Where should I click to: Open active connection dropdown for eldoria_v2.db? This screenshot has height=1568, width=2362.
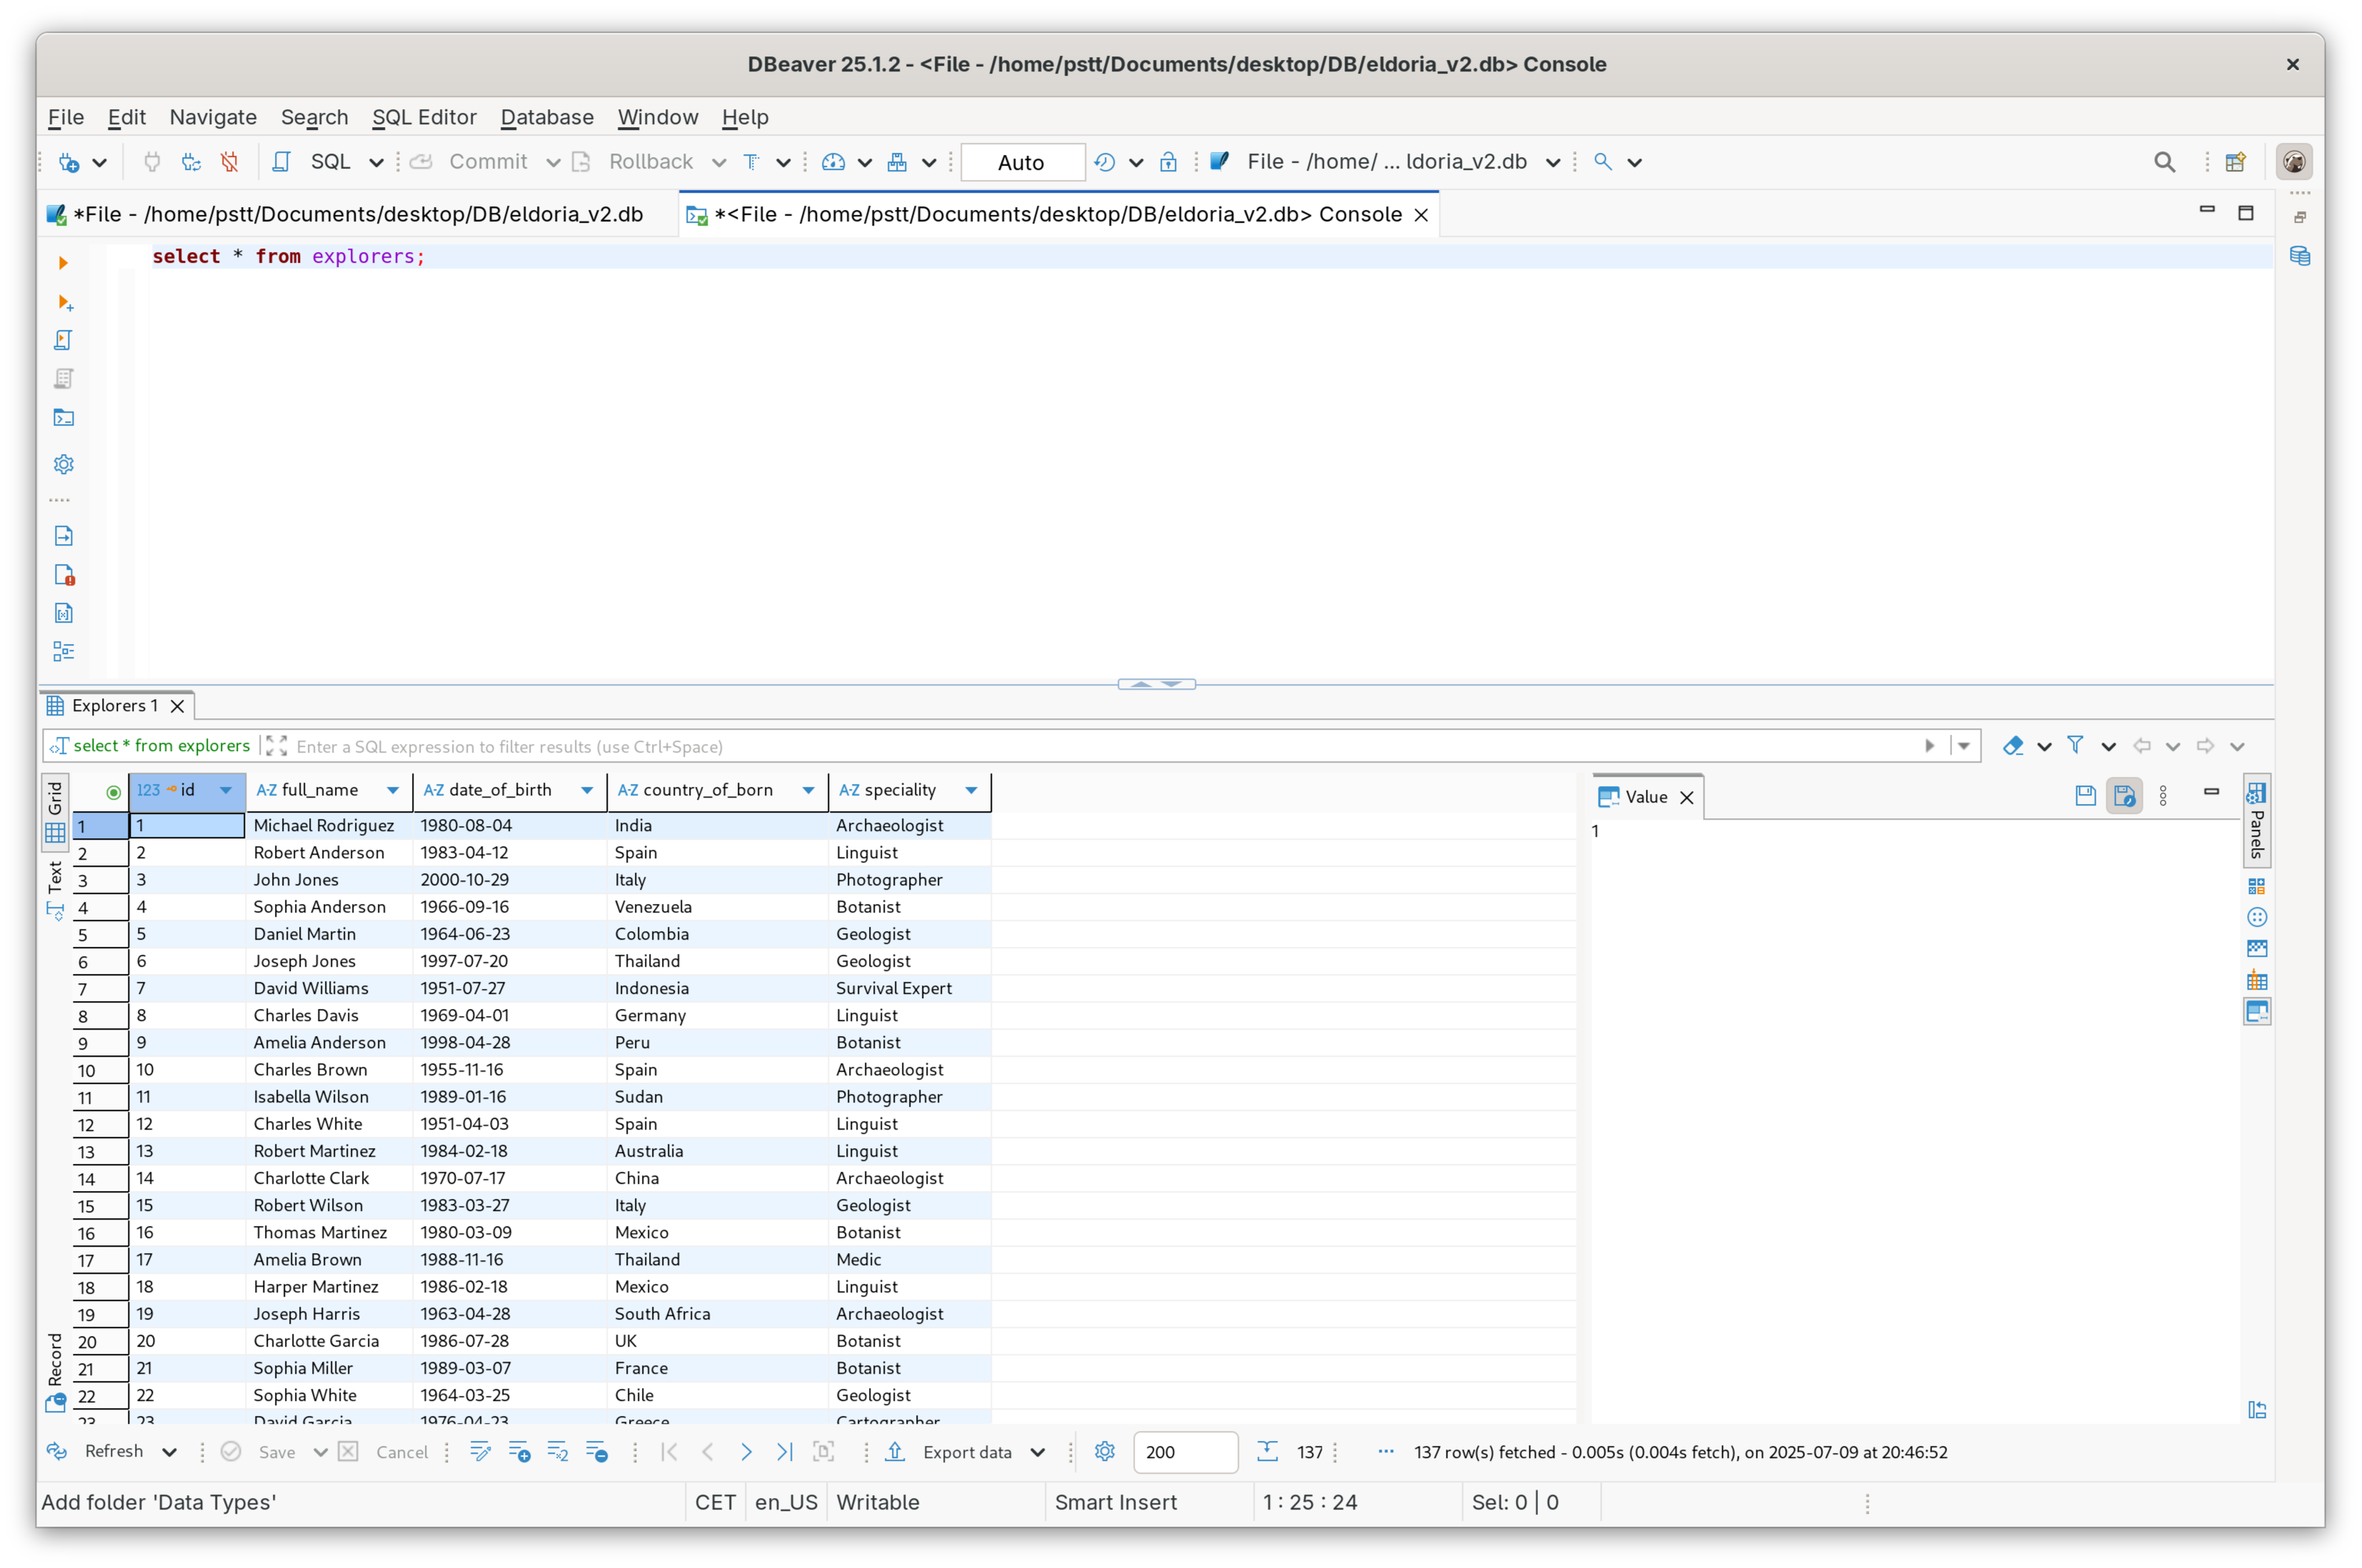[1552, 163]
